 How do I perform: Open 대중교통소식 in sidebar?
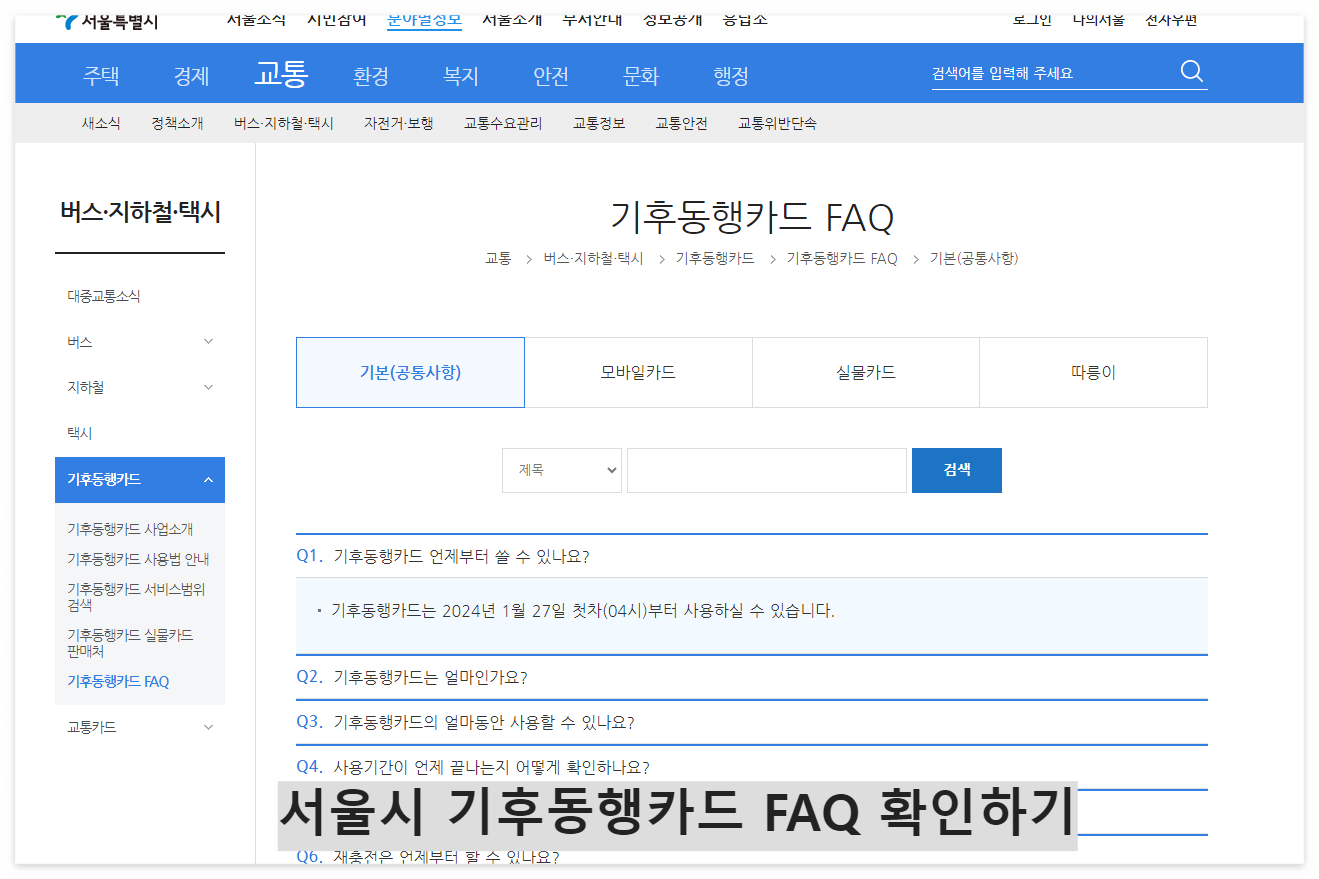click(104, 296)
